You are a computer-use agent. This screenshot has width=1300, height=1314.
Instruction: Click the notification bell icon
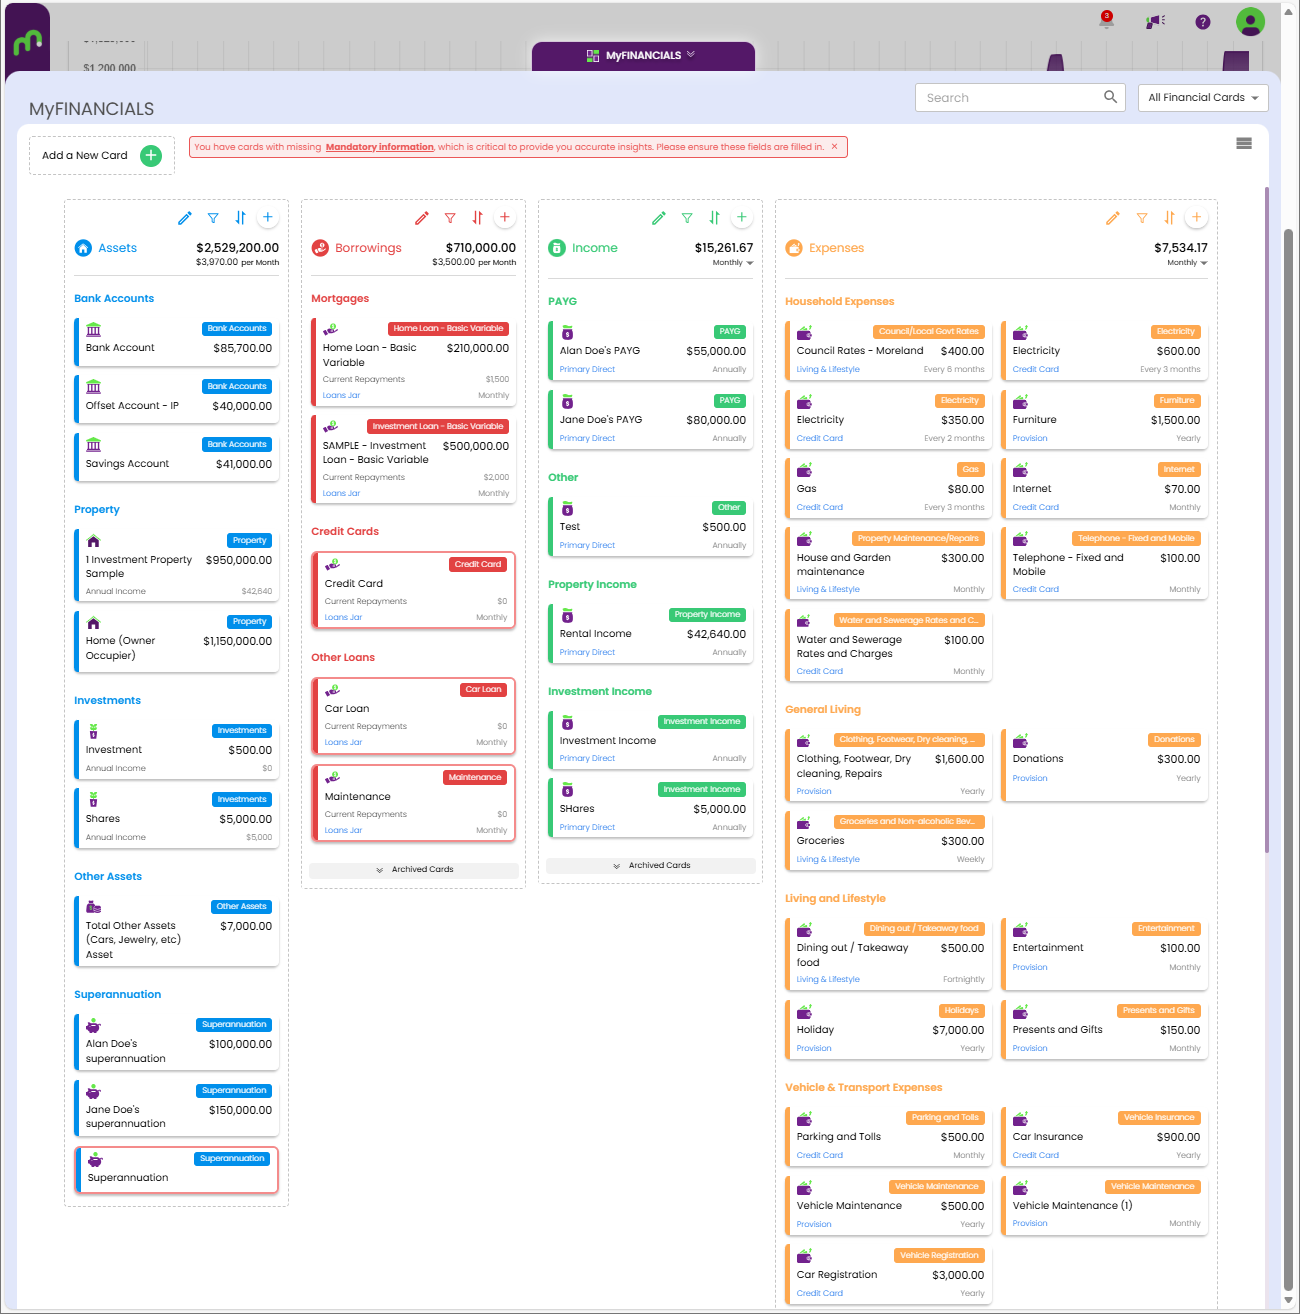[x=1106, y=21]
